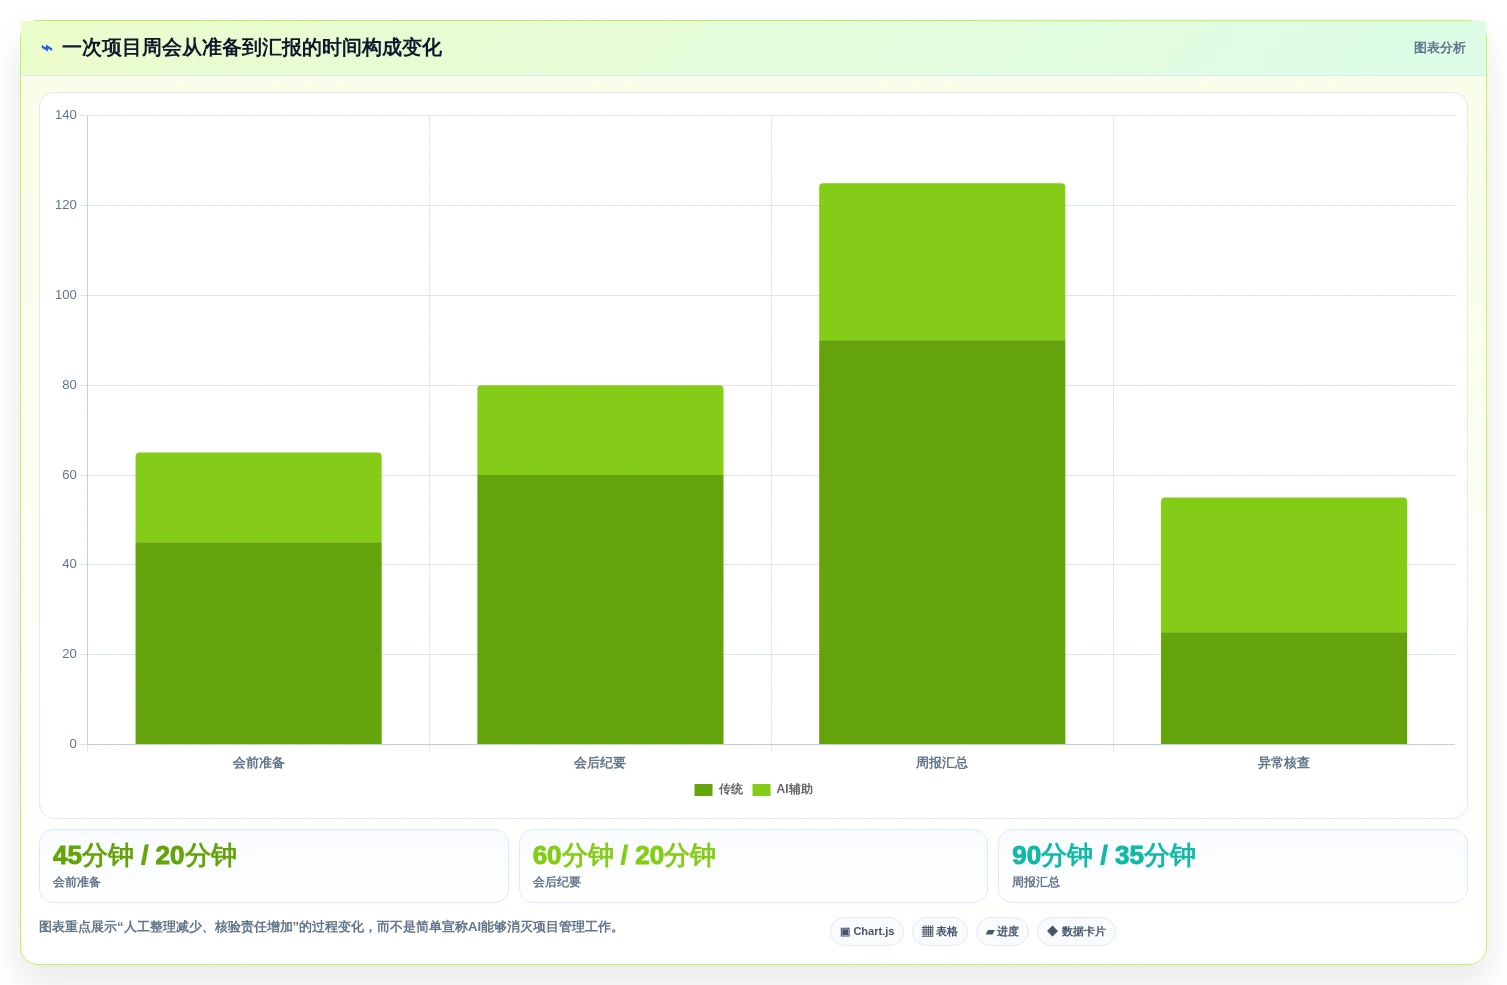Image resolution: width=1507 pixels, height=985 pixels.
Task: Click the 进度 tag chip
Action: click(x=1002, y=931)
